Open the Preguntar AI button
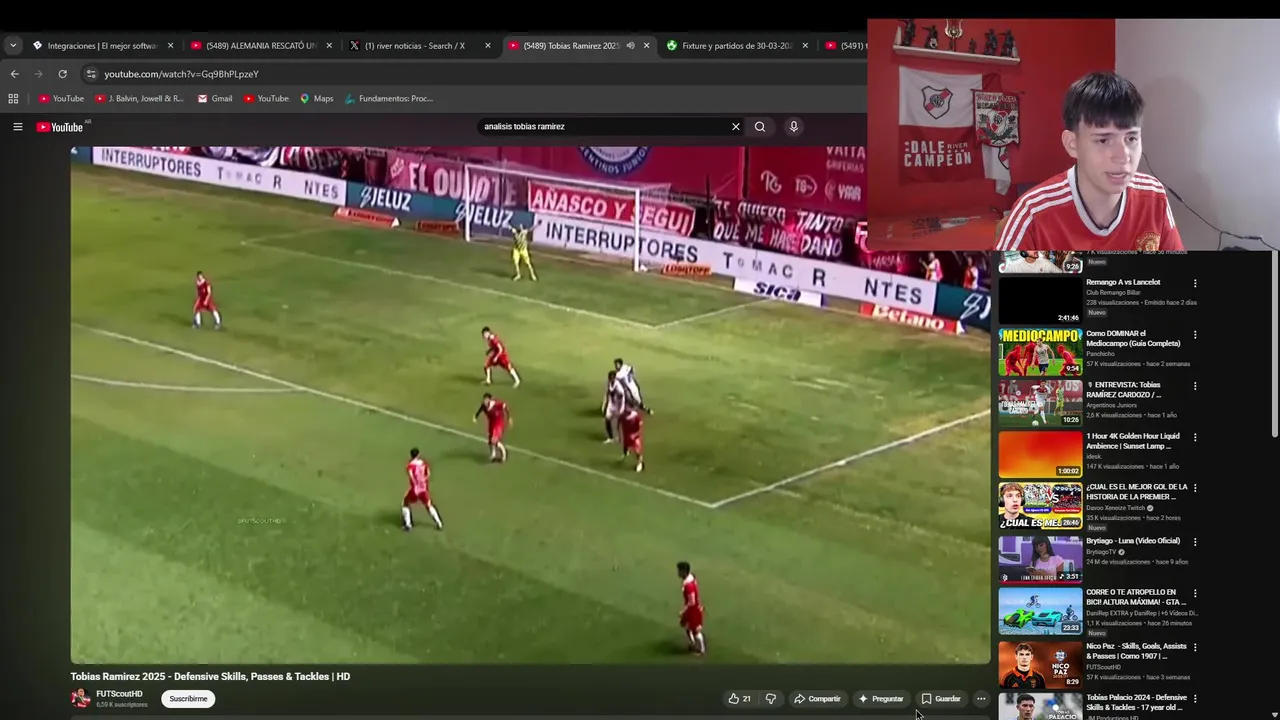The image size is (1280, 720). click(x=880, y=699)
